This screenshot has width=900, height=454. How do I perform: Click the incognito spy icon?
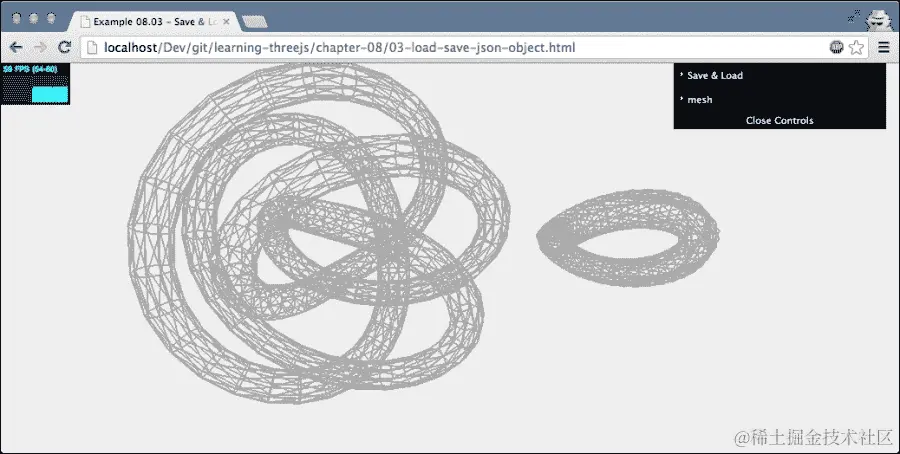coord(879,22)
